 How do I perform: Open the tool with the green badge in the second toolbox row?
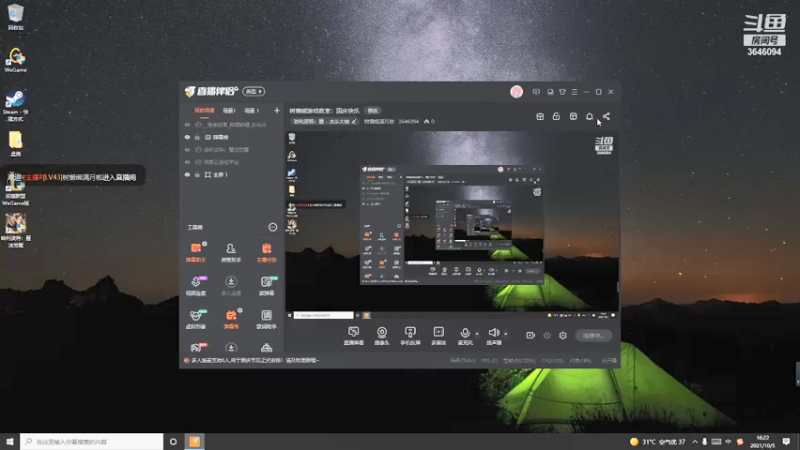pyautogui.click(x=266, y=286)
